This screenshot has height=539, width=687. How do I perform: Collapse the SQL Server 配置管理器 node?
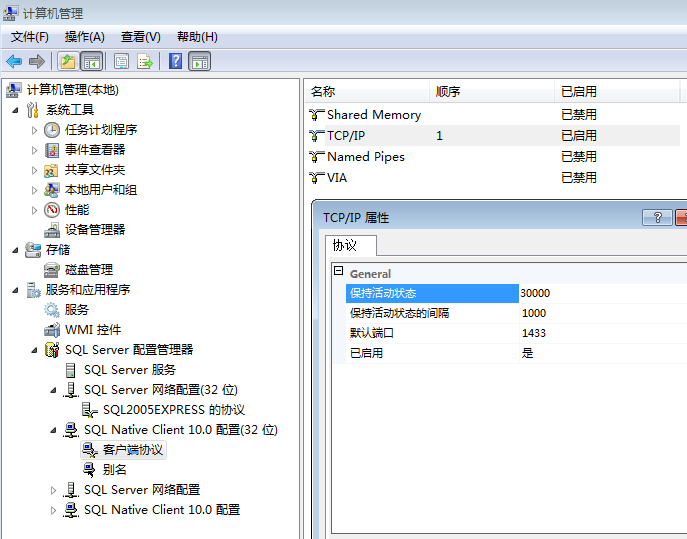point(34,350)
